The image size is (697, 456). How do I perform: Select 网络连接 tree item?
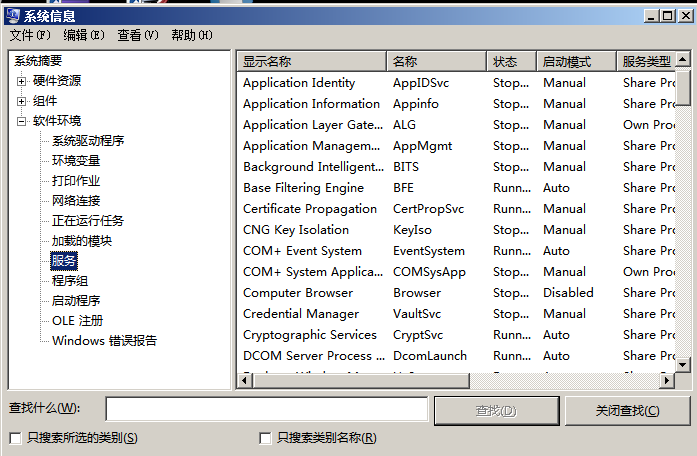pyautogui.click(x=76, y=201)
